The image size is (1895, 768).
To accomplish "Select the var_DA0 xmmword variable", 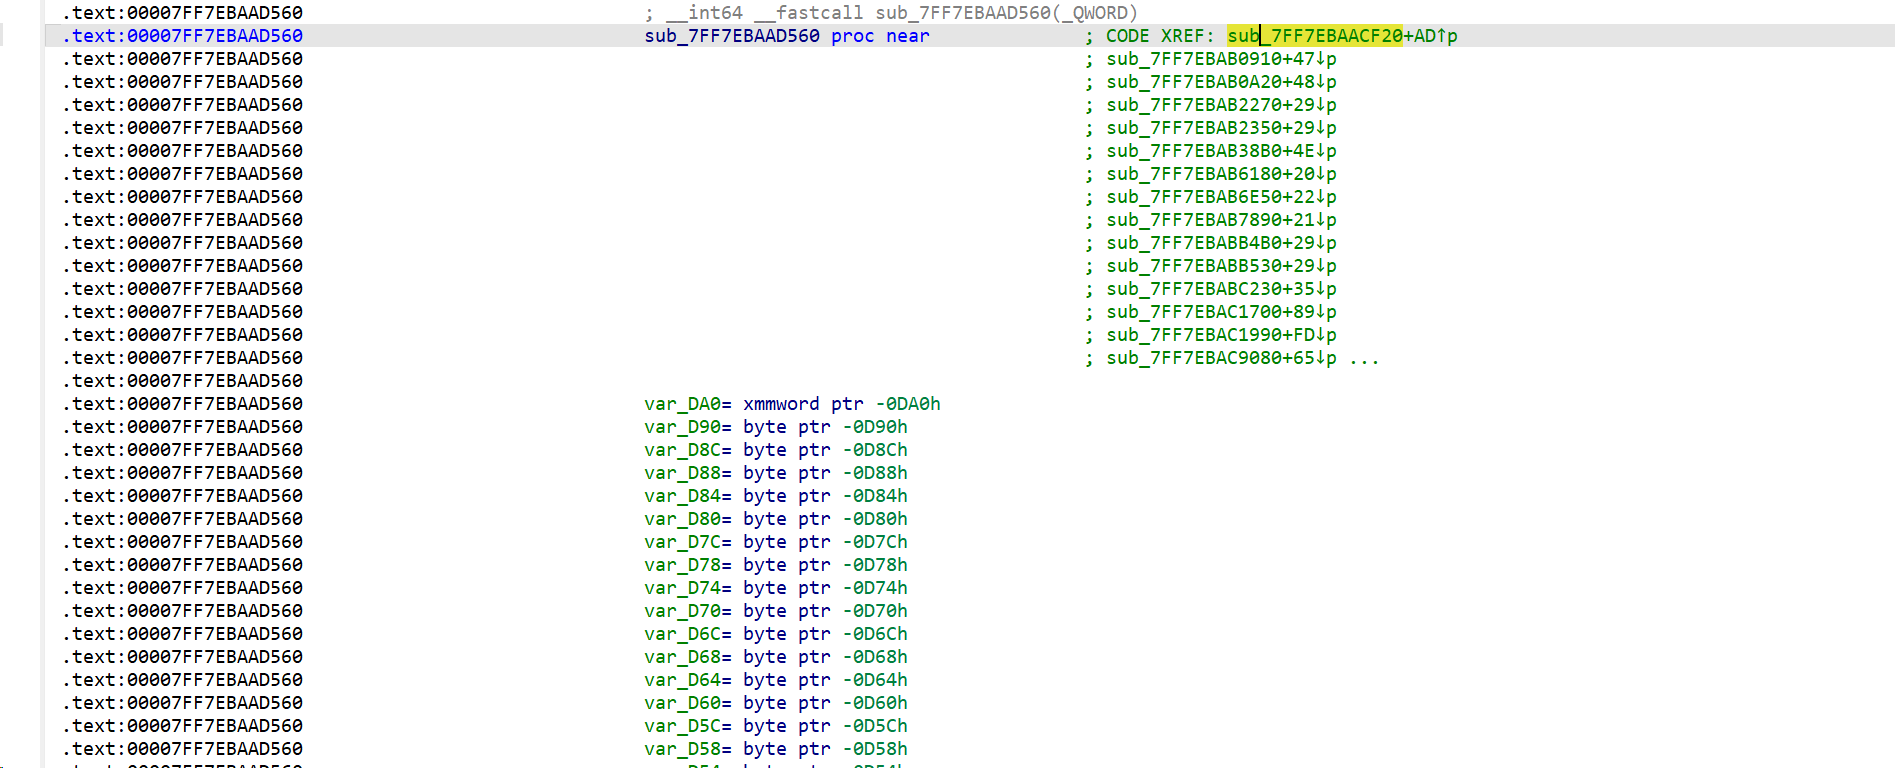I will [682, 404].
